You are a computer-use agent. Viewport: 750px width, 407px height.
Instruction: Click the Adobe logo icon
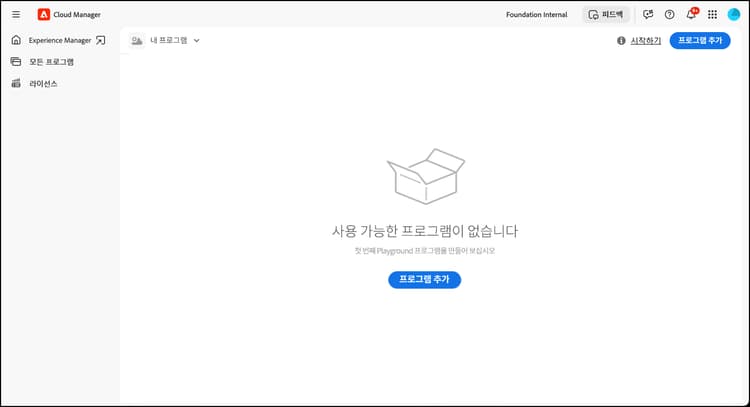tap(44, 14)
